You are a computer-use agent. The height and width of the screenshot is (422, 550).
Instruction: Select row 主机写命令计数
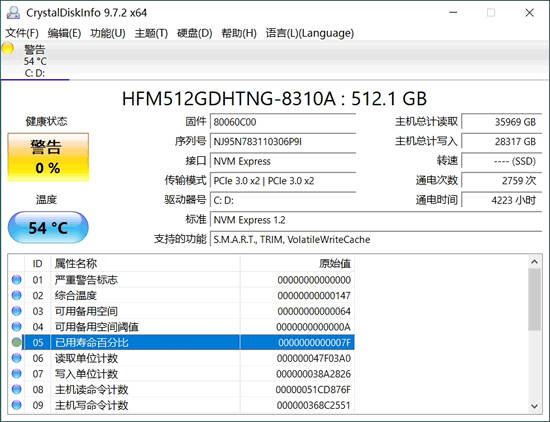pyautogui.click(x=182, y=405)
